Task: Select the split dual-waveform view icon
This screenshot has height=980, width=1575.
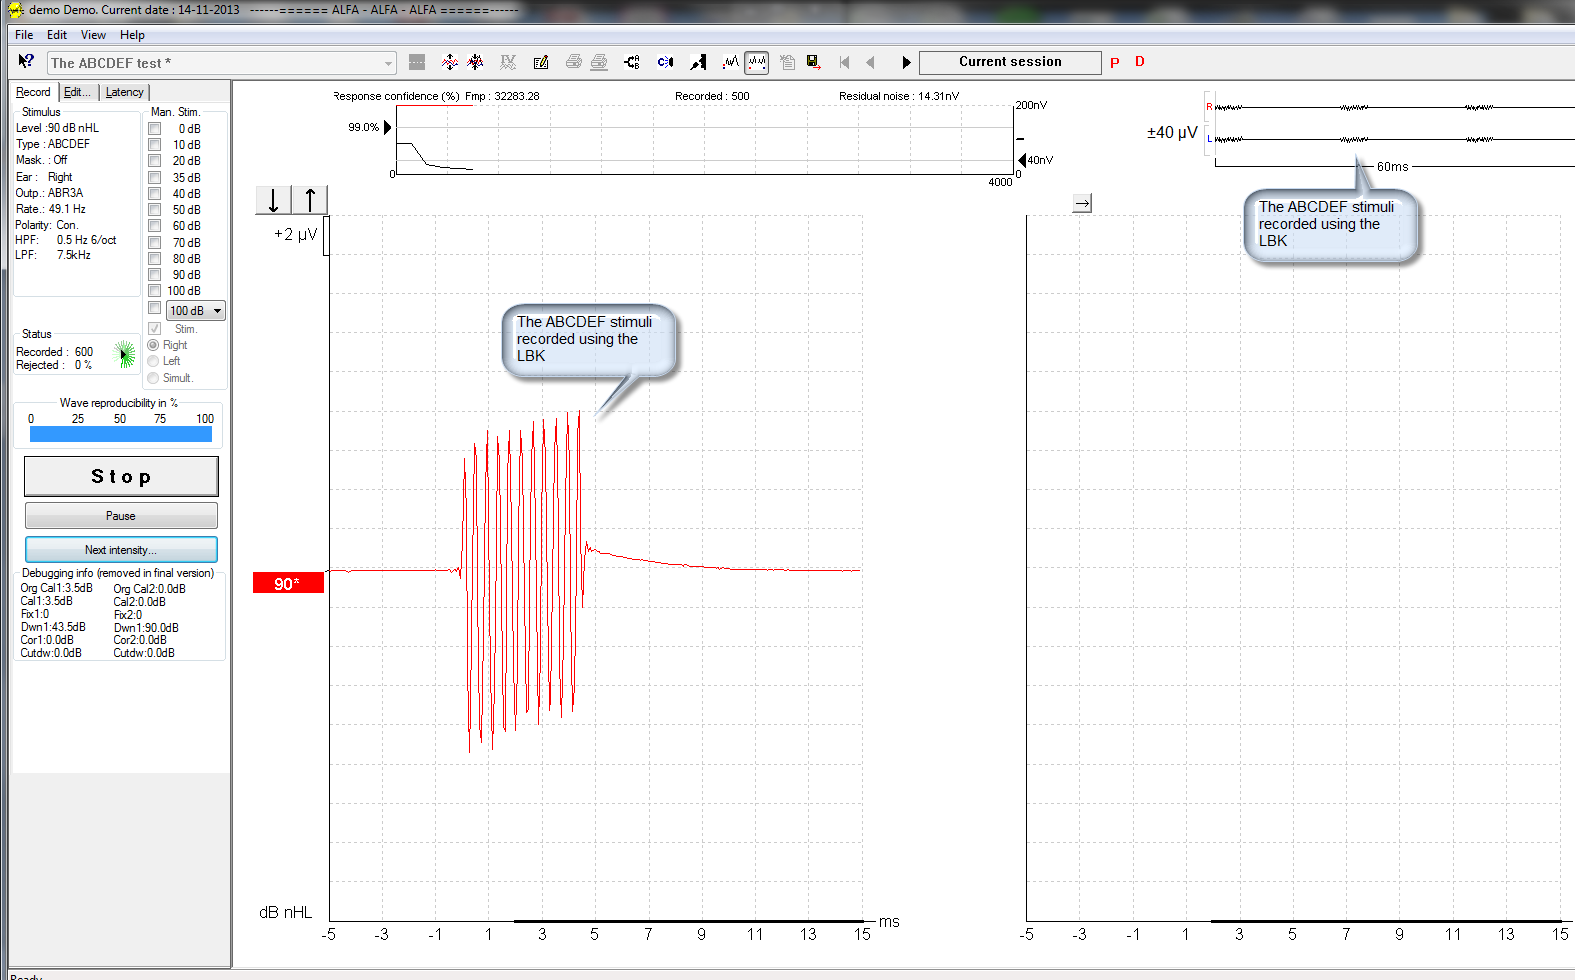Action: coord(757,62)
